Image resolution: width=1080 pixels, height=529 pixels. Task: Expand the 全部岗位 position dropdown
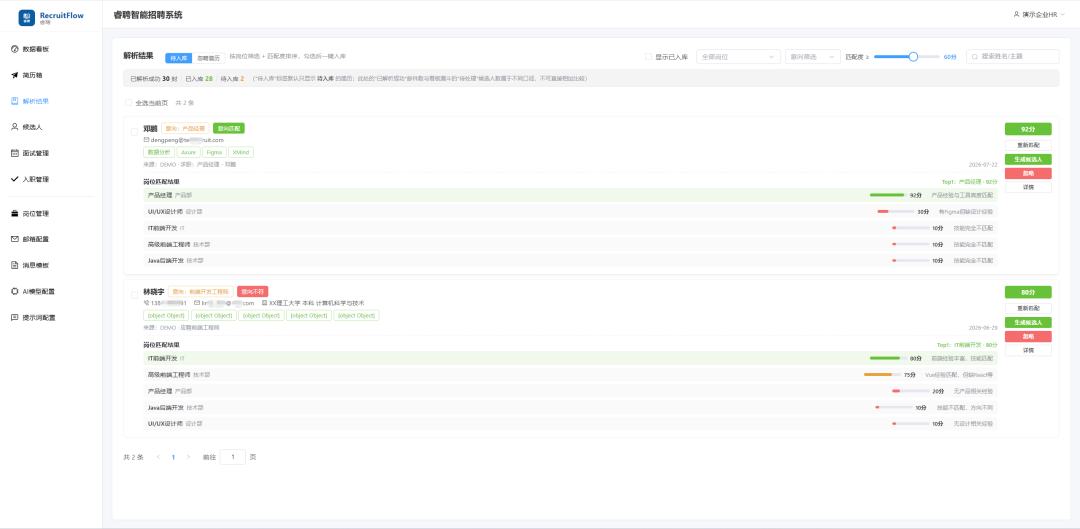(738, 56)
